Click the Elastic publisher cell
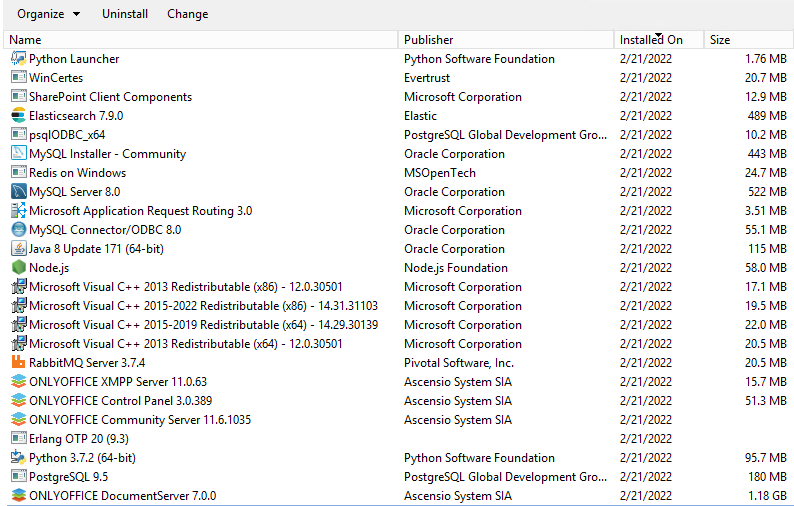The image size is (794, 506). tap(420, 115)
